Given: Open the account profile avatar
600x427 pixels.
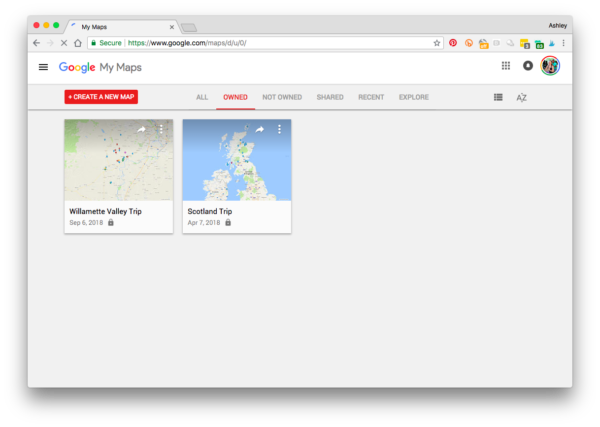Looking at the screenshot, I should pos(550,66).
